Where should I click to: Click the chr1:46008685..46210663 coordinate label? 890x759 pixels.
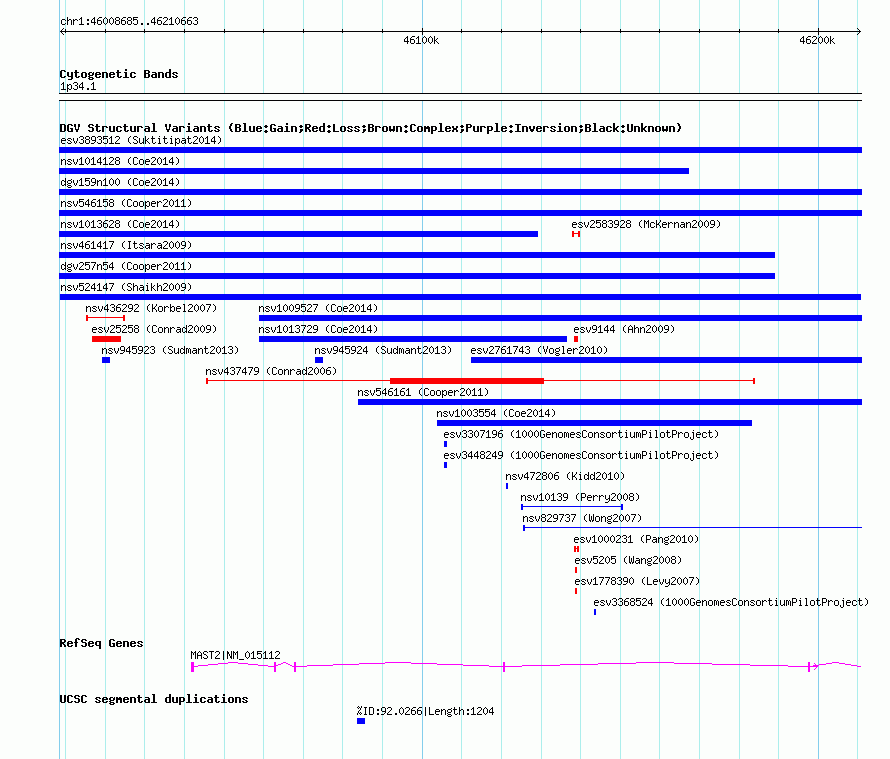(129, 21)
